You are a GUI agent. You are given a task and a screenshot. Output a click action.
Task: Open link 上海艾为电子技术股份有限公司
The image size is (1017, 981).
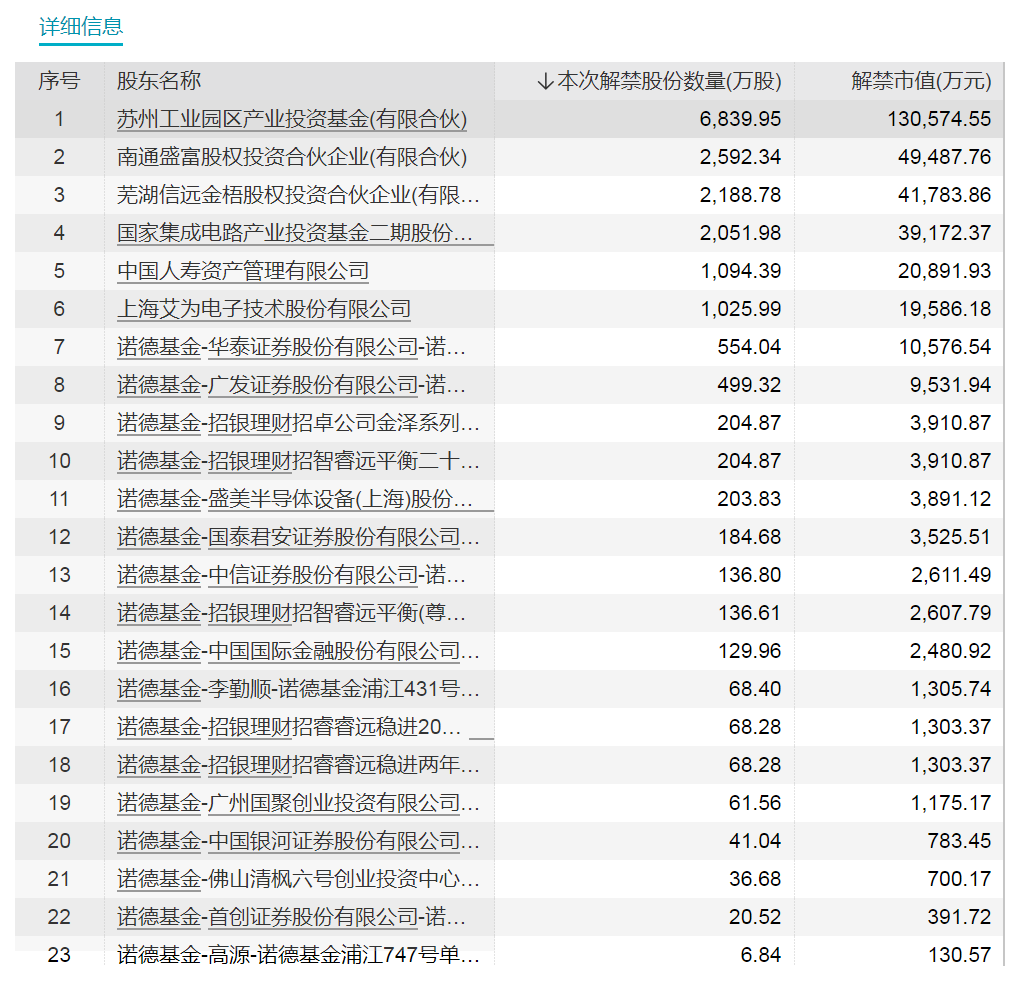[x=264, y=309]
